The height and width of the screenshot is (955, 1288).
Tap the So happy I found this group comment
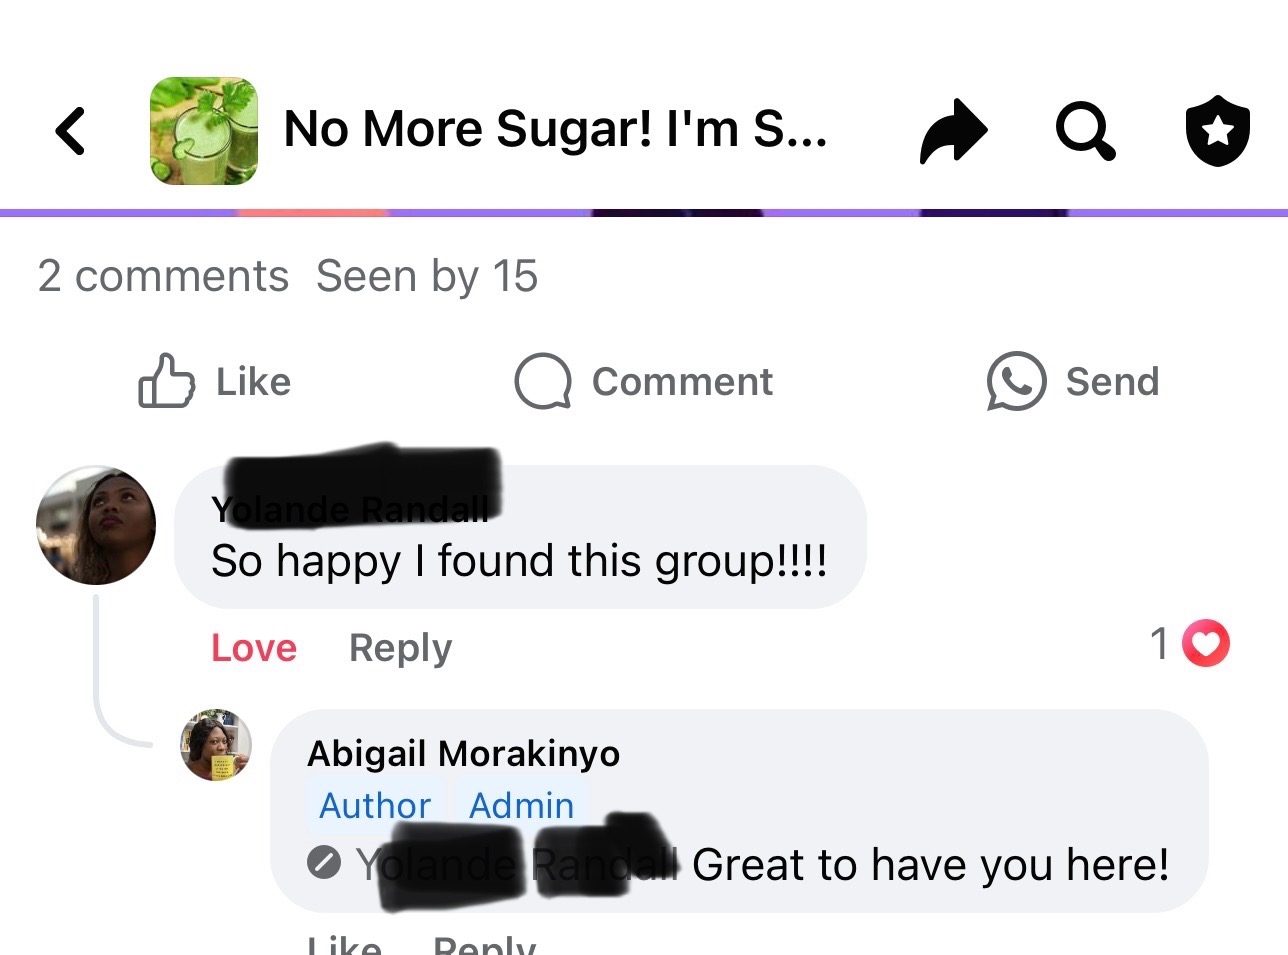[x=519, y=561]
